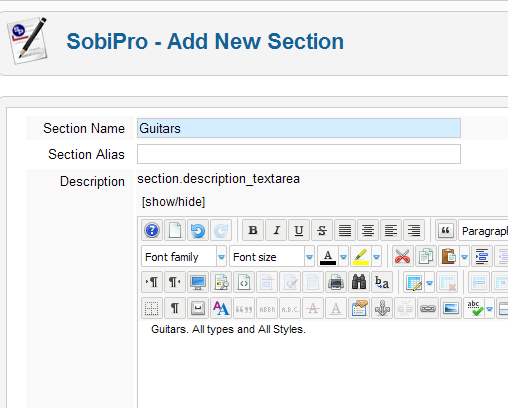508x408 pixels.
Task: Click the editor help question mark icon
Action: tap(152, 230)
